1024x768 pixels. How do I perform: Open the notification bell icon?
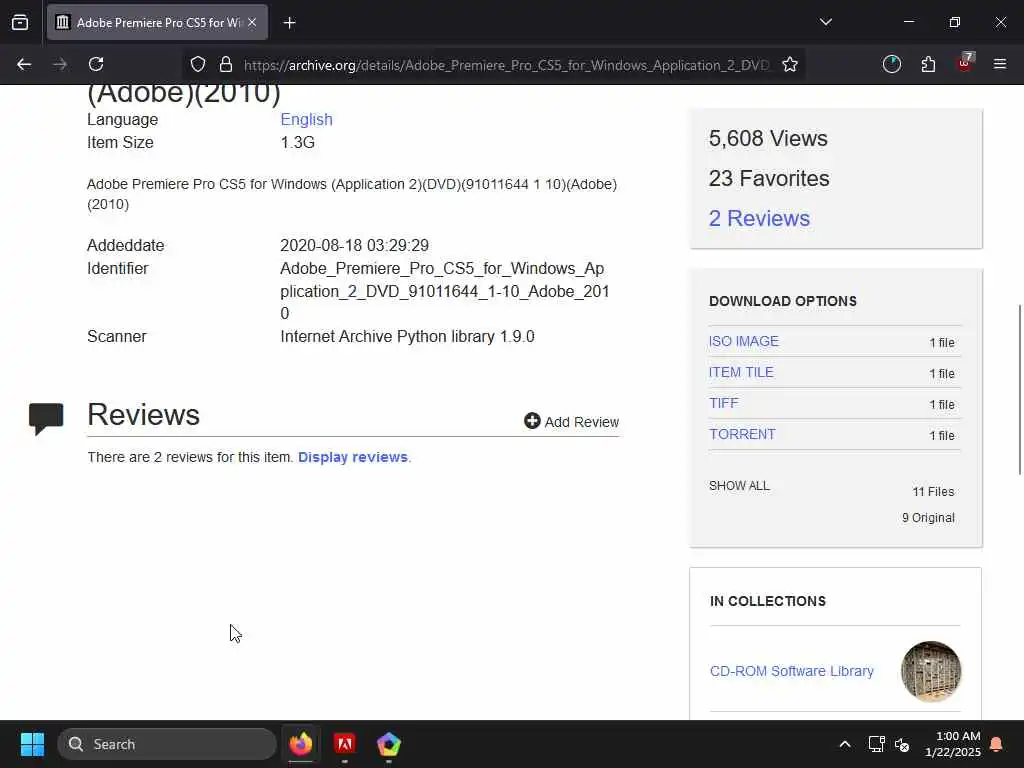pyautogui.click(x=997, y=744)
